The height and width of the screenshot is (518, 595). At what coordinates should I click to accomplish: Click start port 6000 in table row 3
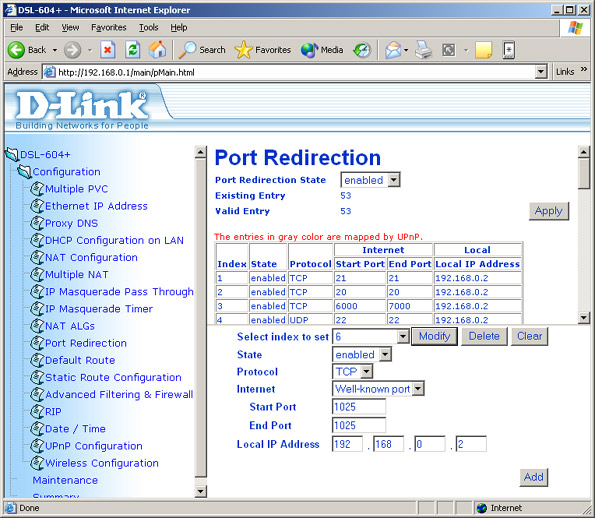pos(346,306)
